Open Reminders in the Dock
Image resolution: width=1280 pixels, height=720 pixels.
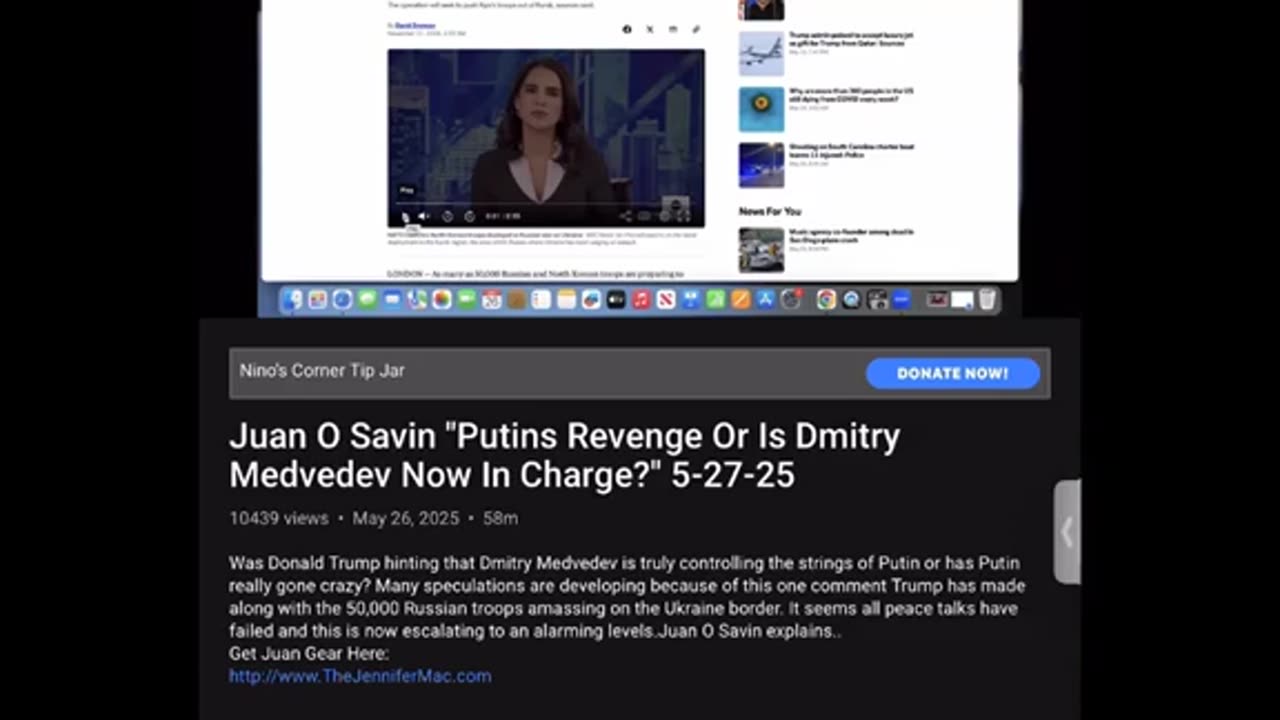540,299
